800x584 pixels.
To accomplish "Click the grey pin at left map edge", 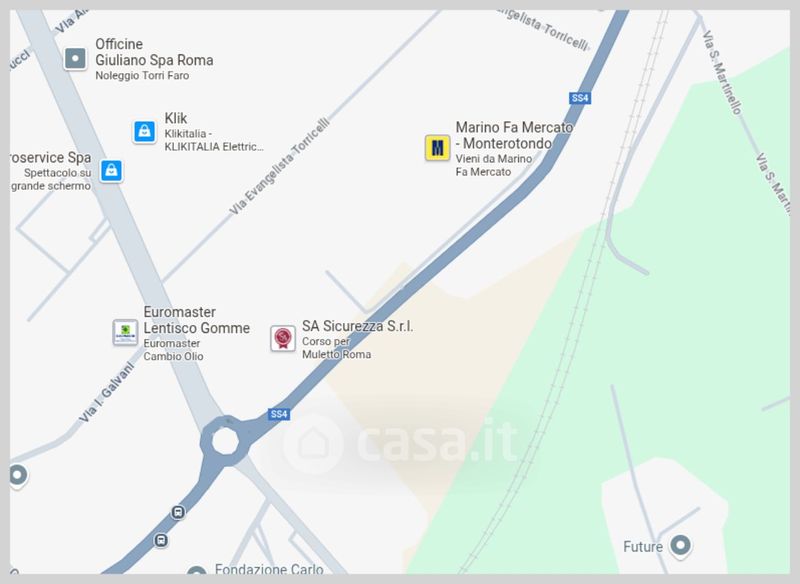I will [x=18, y=476].
